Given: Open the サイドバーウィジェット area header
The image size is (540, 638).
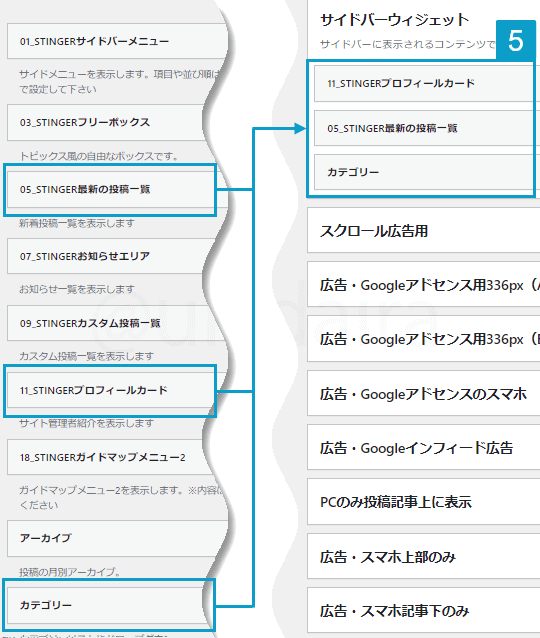Looking at the screenshot, I should 395,20.
